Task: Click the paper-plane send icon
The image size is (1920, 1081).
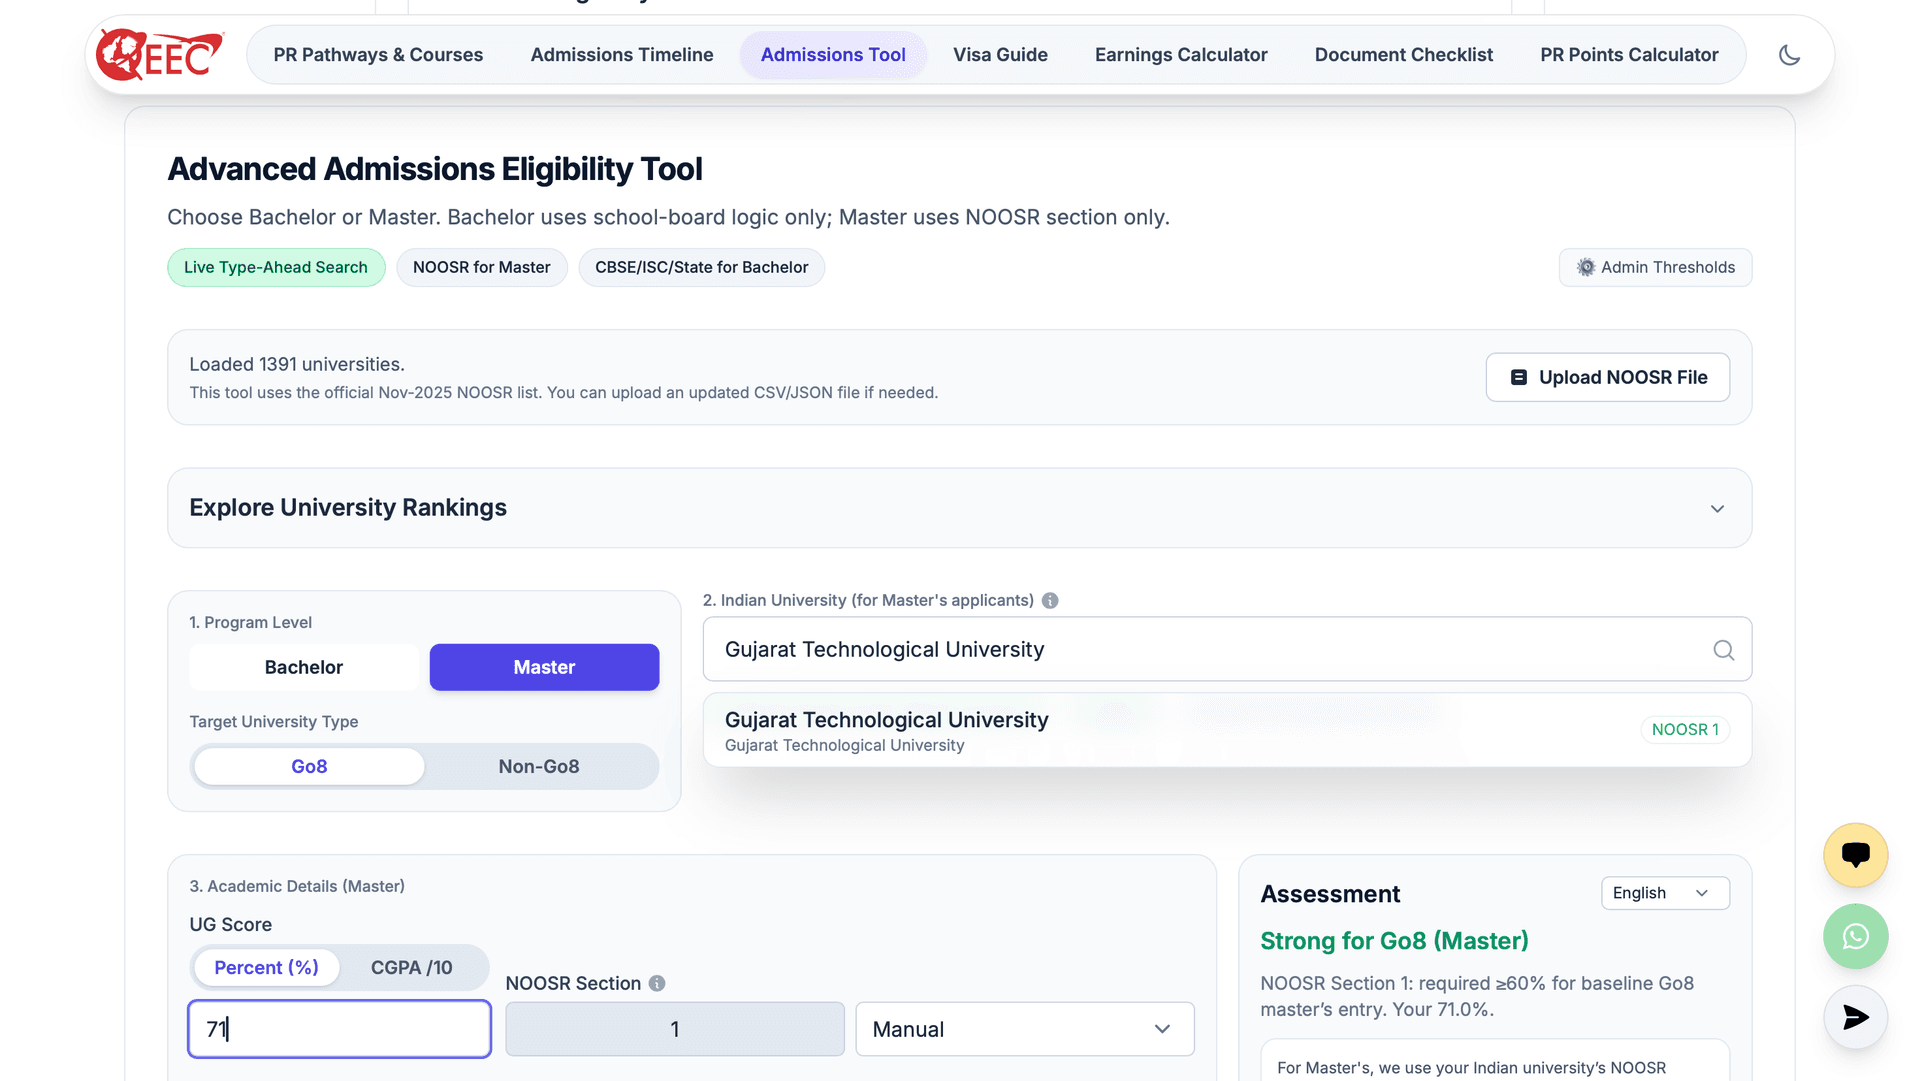Action: (1855, 1017)
